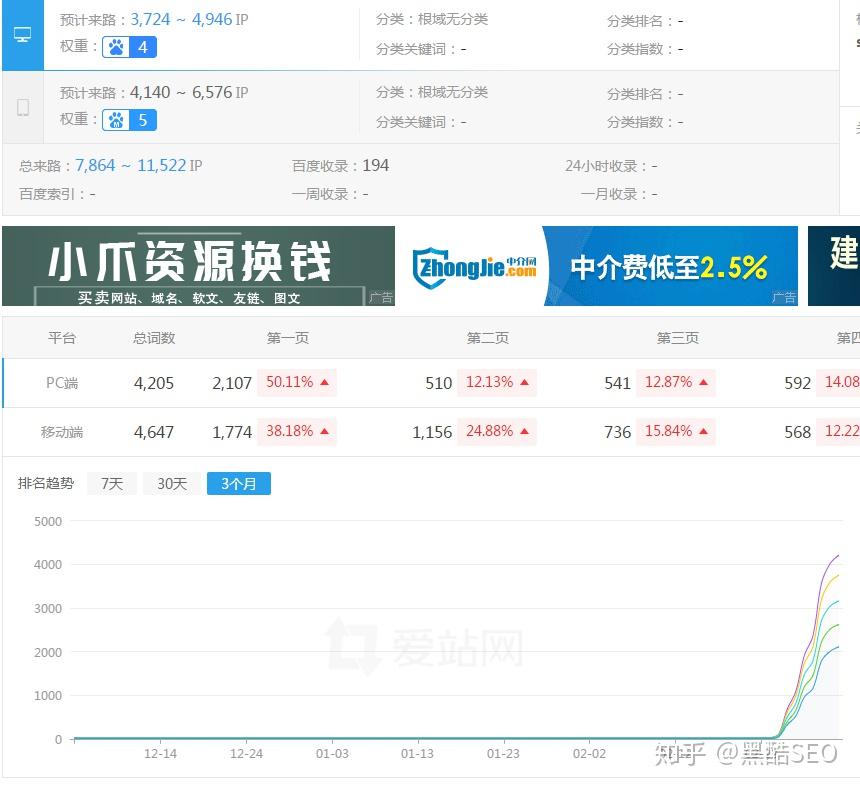Image resolution: width=860 pixels, height=788 pixels.
Task: Click the 第三页 column header
Action: tap(678, 338)
